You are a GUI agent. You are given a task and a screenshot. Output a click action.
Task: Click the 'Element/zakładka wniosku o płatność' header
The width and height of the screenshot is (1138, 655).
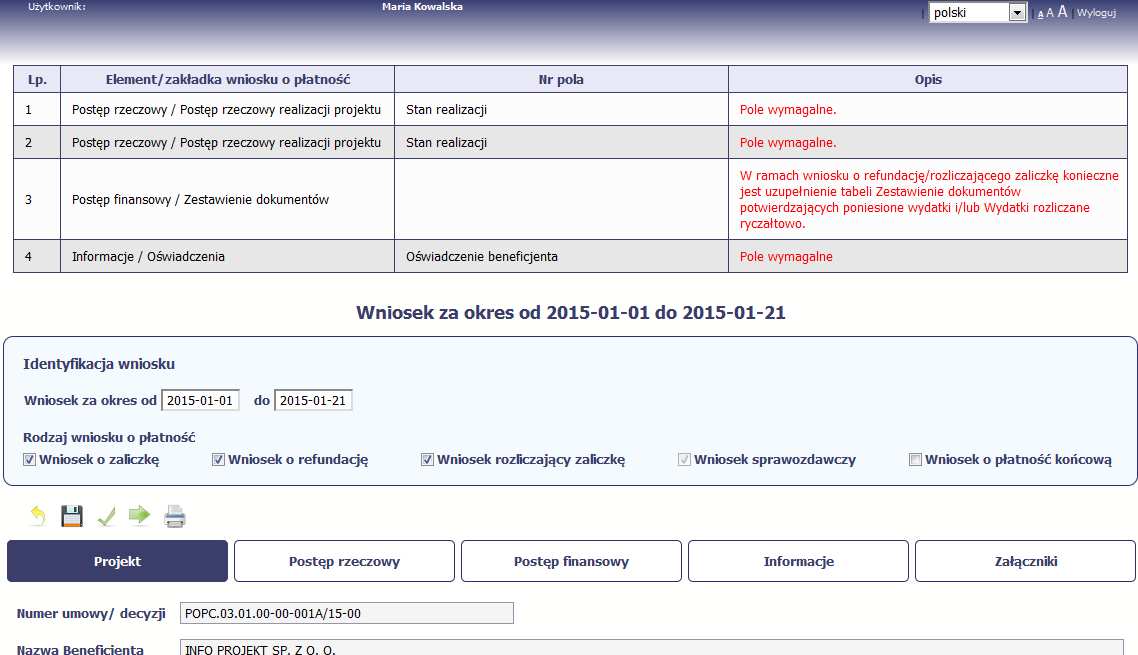[x=228, y=79]
